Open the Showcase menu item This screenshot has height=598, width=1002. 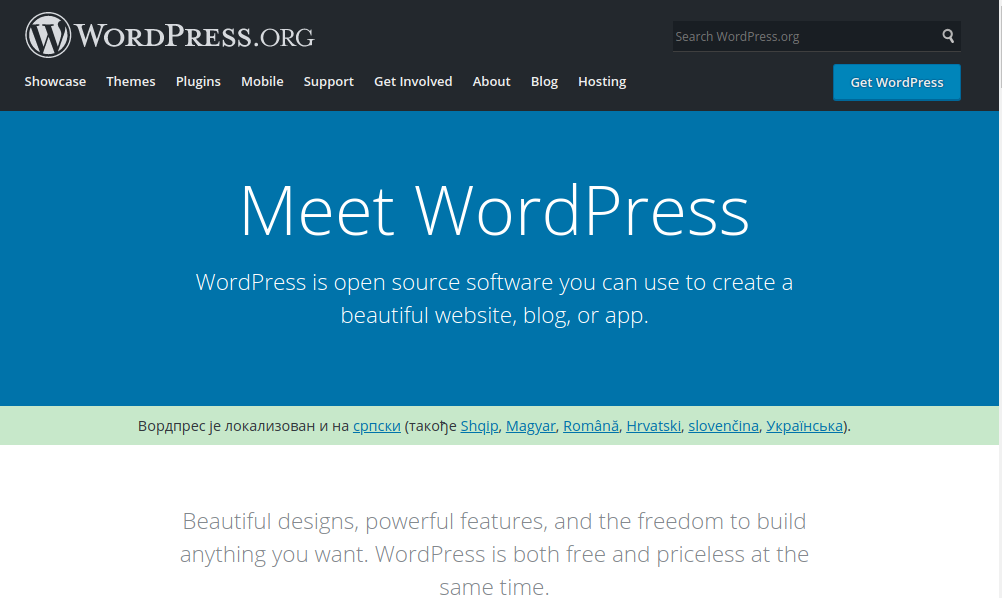[55, 82]
